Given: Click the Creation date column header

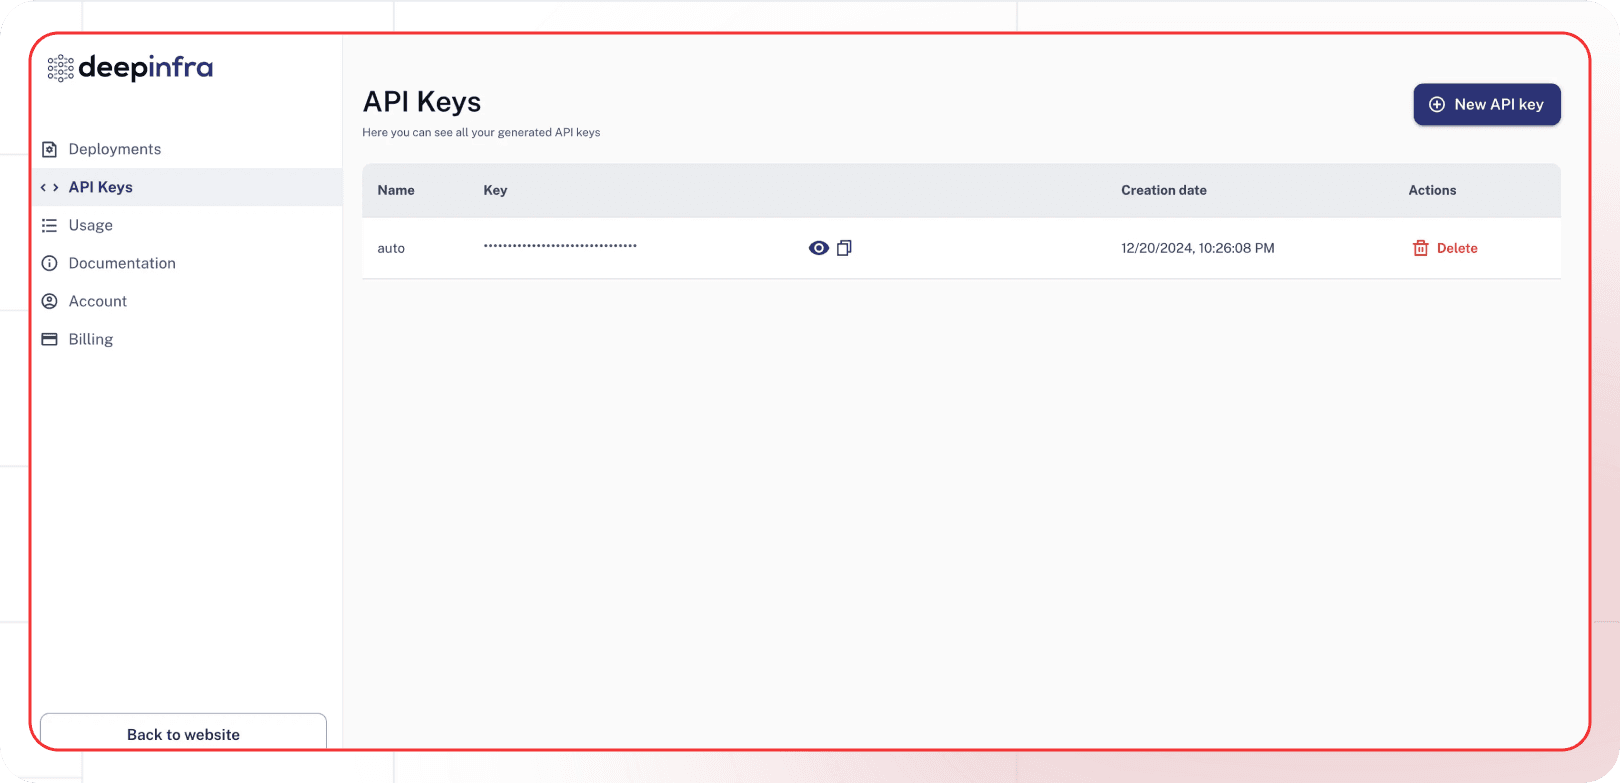Looking at the screenshot, I should pyautogui.click(x=1163, y=190).
